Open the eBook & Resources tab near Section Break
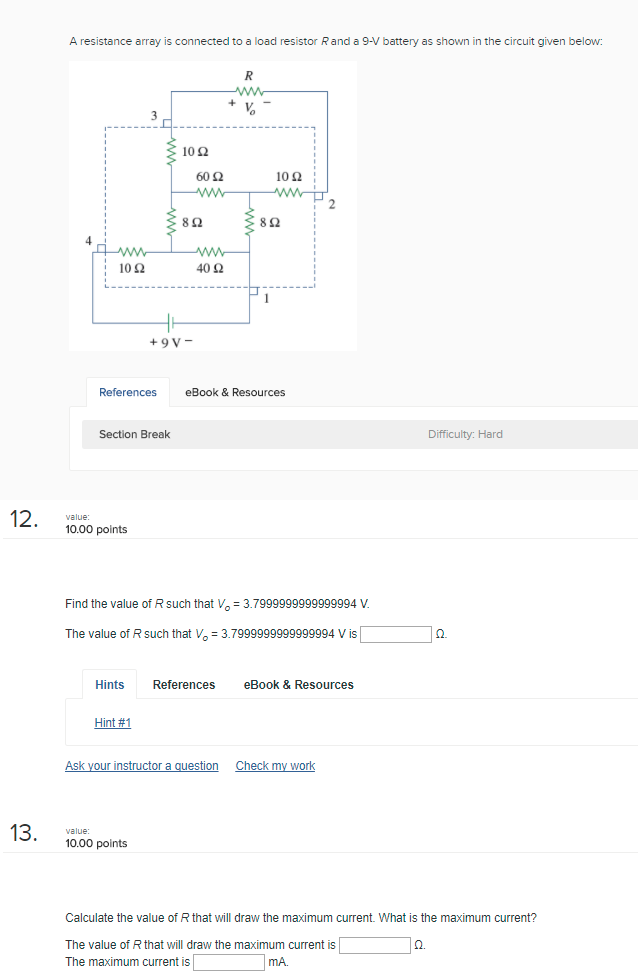 pyautogui.click(x=235, y=392)
